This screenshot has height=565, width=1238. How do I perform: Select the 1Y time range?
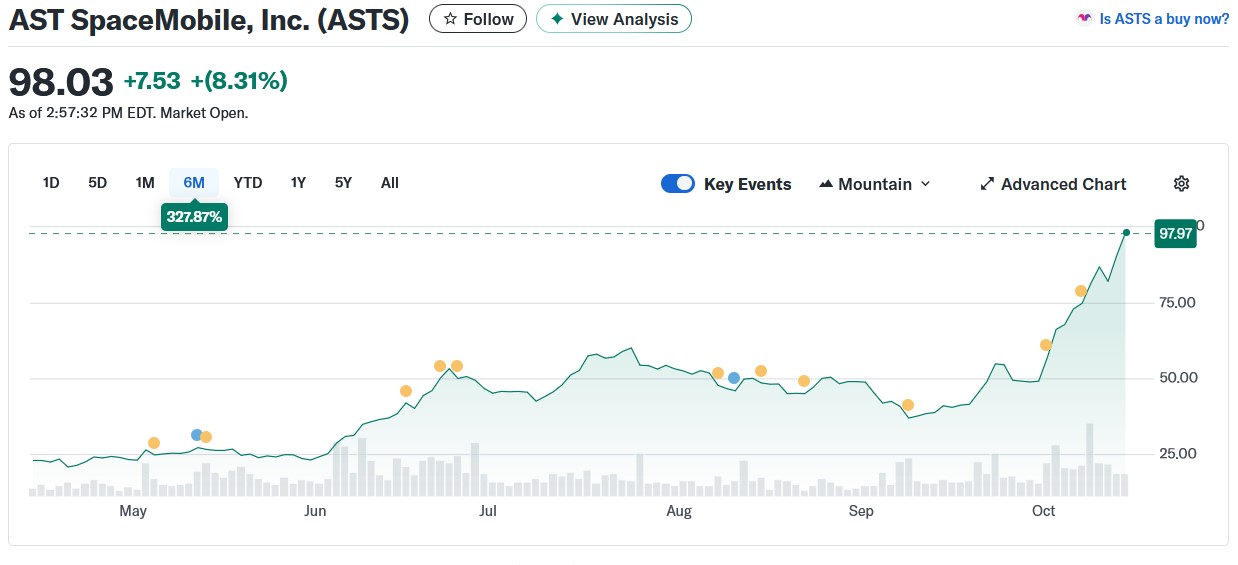coord(298,182)
